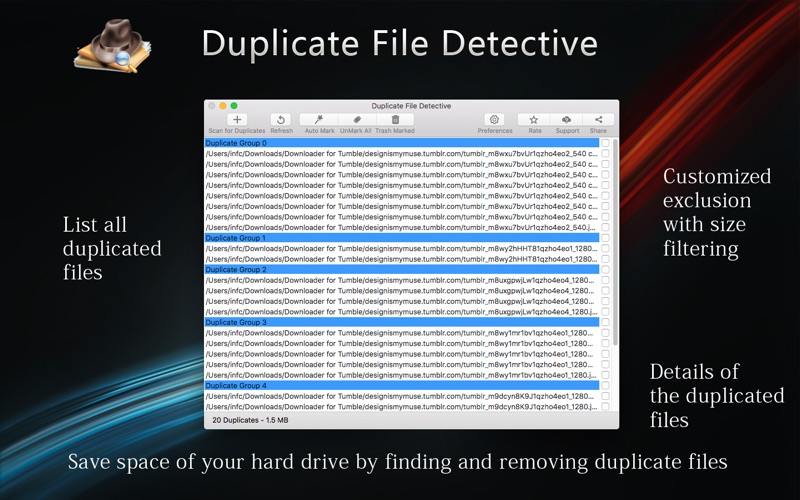This screenshot has height=500, width=800.
Task: Run Auto Mark with the wand icon
Action: coord(319,119)
